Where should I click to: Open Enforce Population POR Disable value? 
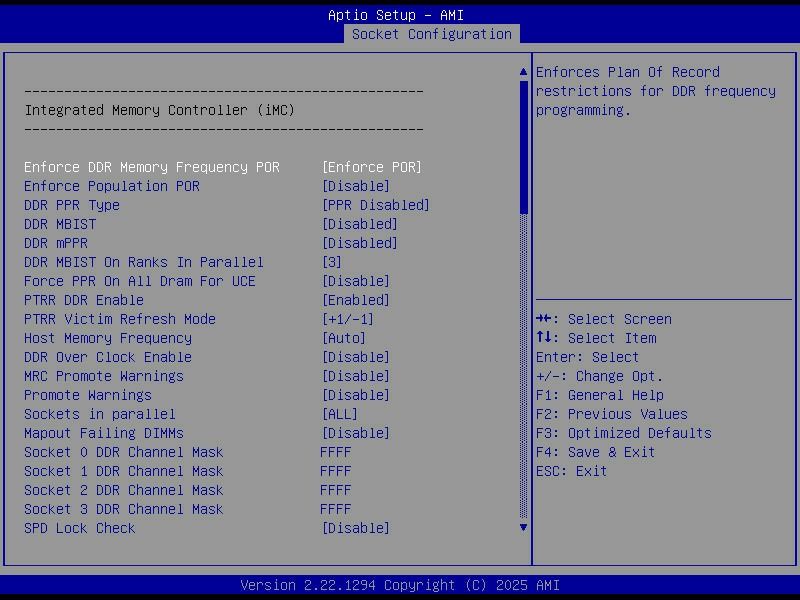[x=356, y=186]
